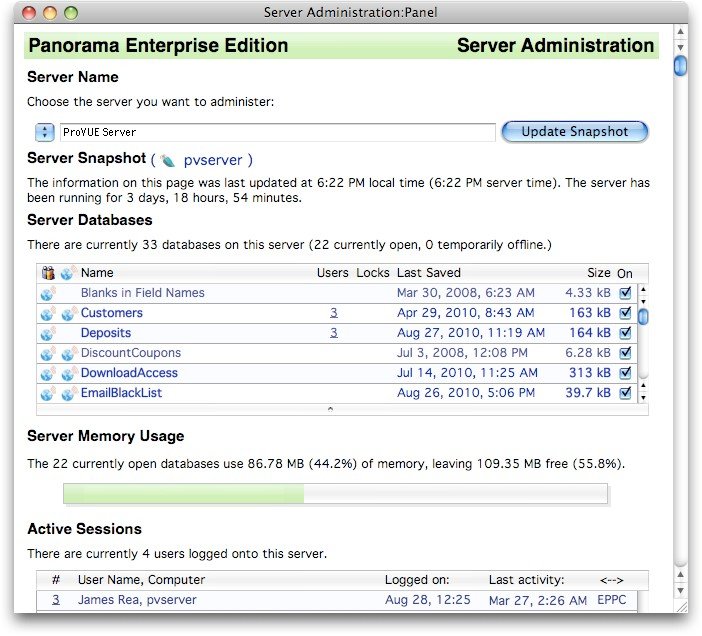Click the server memory usage bar
The image size is (702, 636).
(x=335, y=494)
